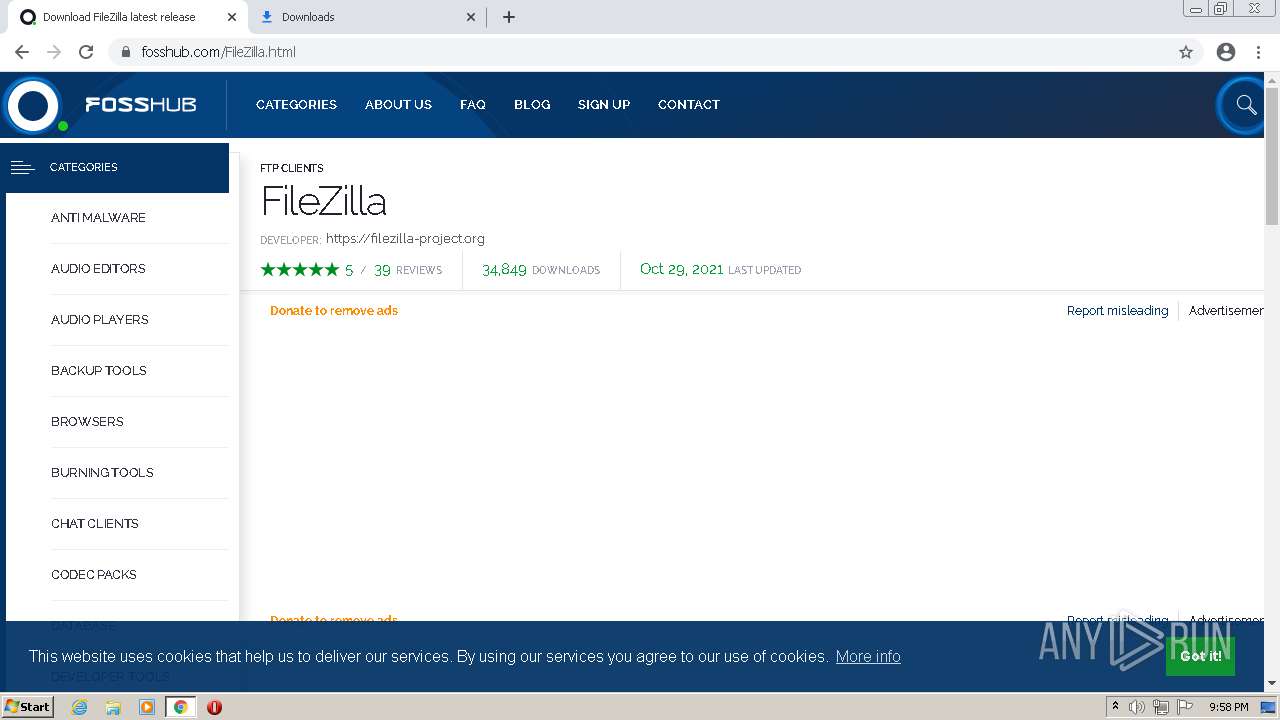Viewport: 1280px width, 720px height.
Task: Select BROWSERS category
Action: (x=87, y=422)
